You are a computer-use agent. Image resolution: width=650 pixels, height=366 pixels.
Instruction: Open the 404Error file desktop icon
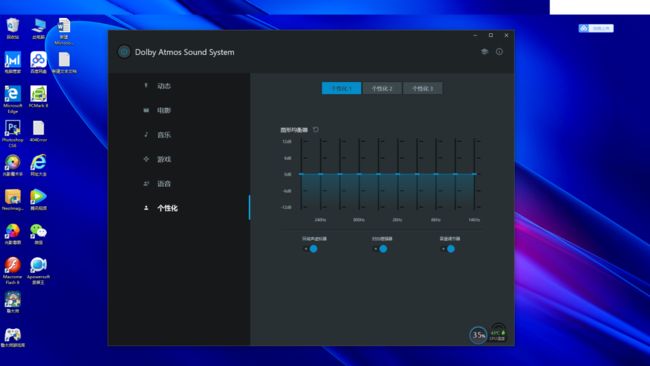39,131
